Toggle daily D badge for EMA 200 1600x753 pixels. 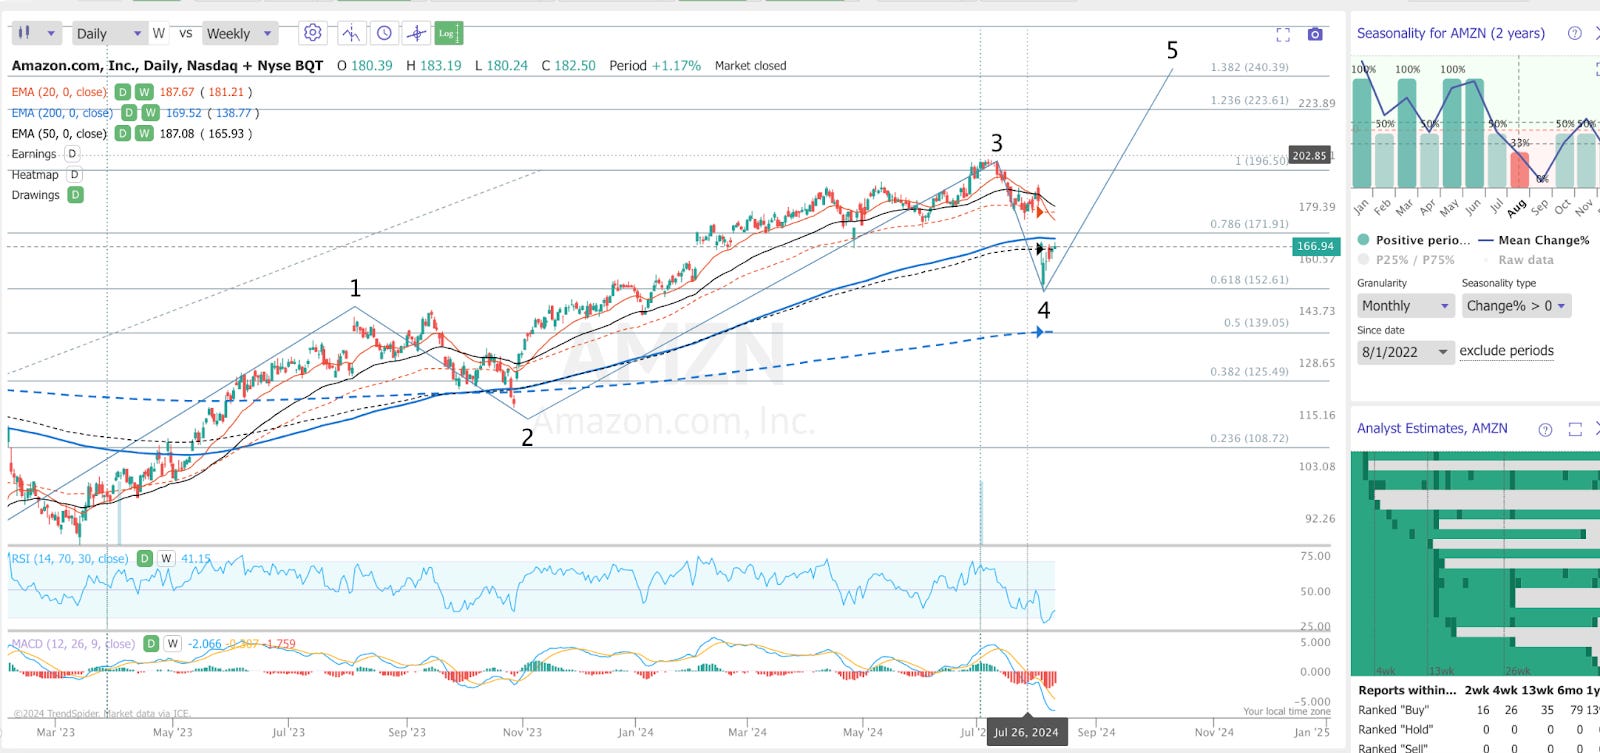point(128,113)
